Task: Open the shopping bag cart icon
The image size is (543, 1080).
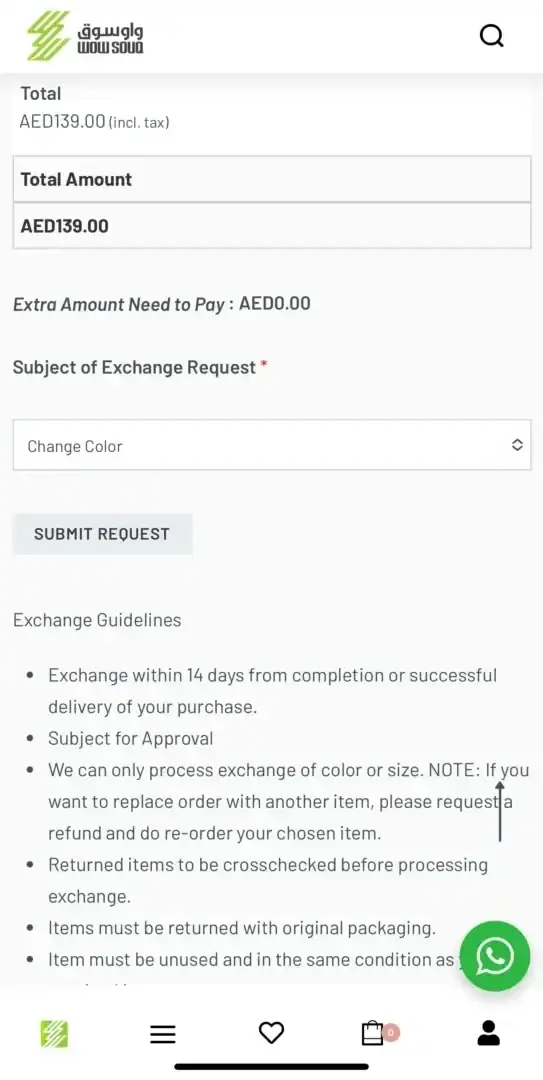Action: pos(372,1032)
